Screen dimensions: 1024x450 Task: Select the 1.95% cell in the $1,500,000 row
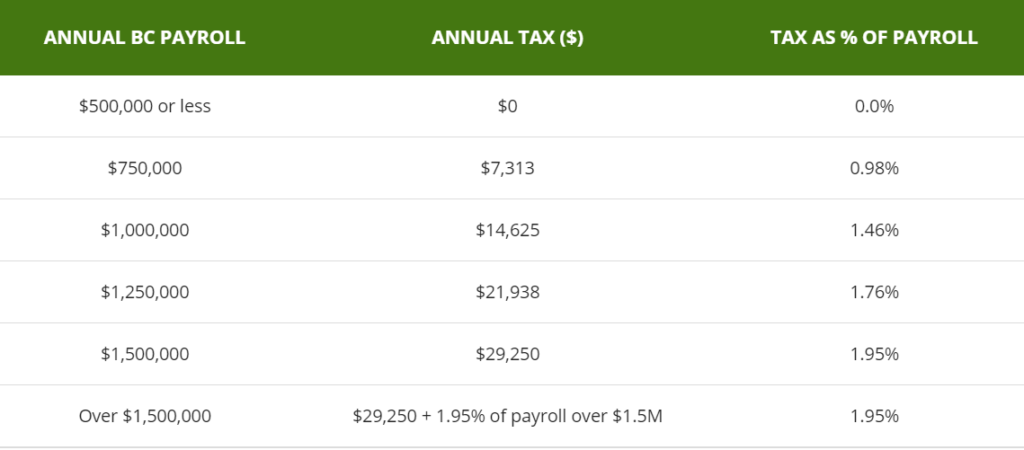[874, 354]
